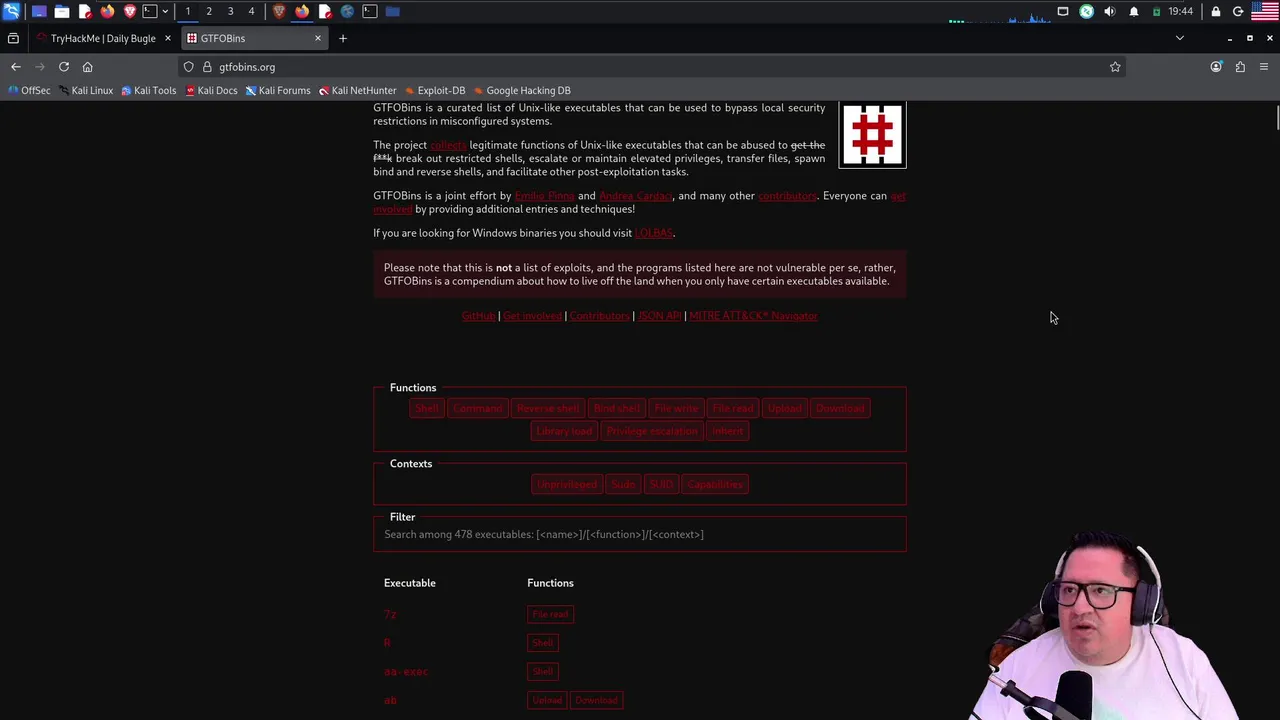Switch to workspace 2
This screenshot has width=1280, height=720.
pyautogui.click(x=209, y=11)
